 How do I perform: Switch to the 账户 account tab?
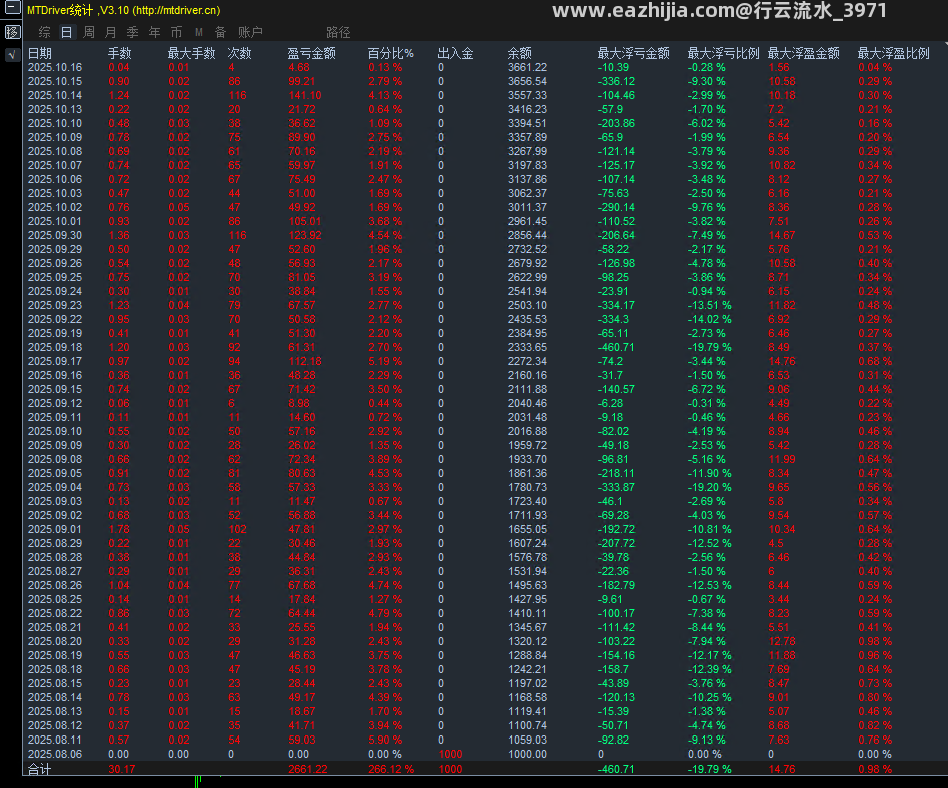point(250,32)
